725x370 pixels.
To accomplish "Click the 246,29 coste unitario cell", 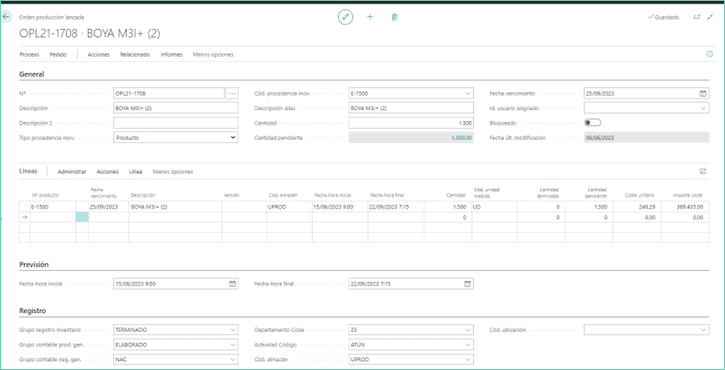I will tap(637, 207).
